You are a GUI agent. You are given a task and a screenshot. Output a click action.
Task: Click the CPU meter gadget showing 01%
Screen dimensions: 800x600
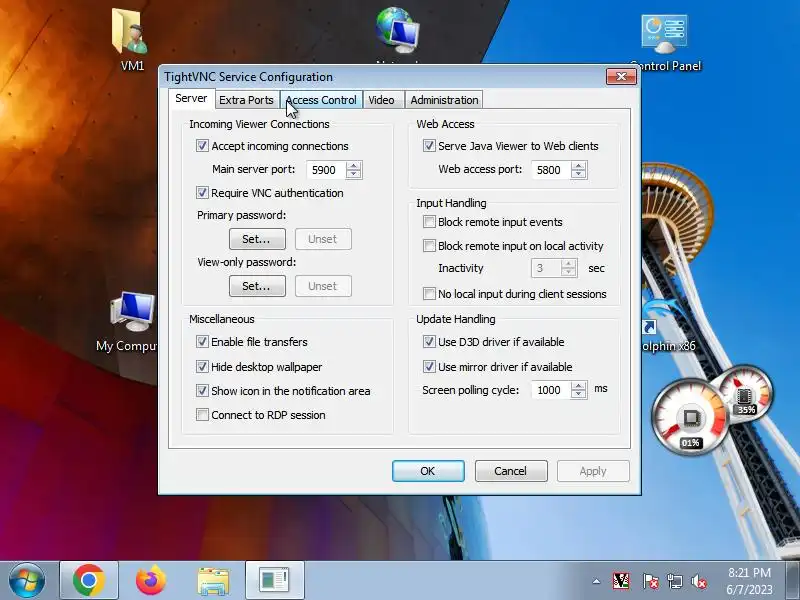pos(690,418)
